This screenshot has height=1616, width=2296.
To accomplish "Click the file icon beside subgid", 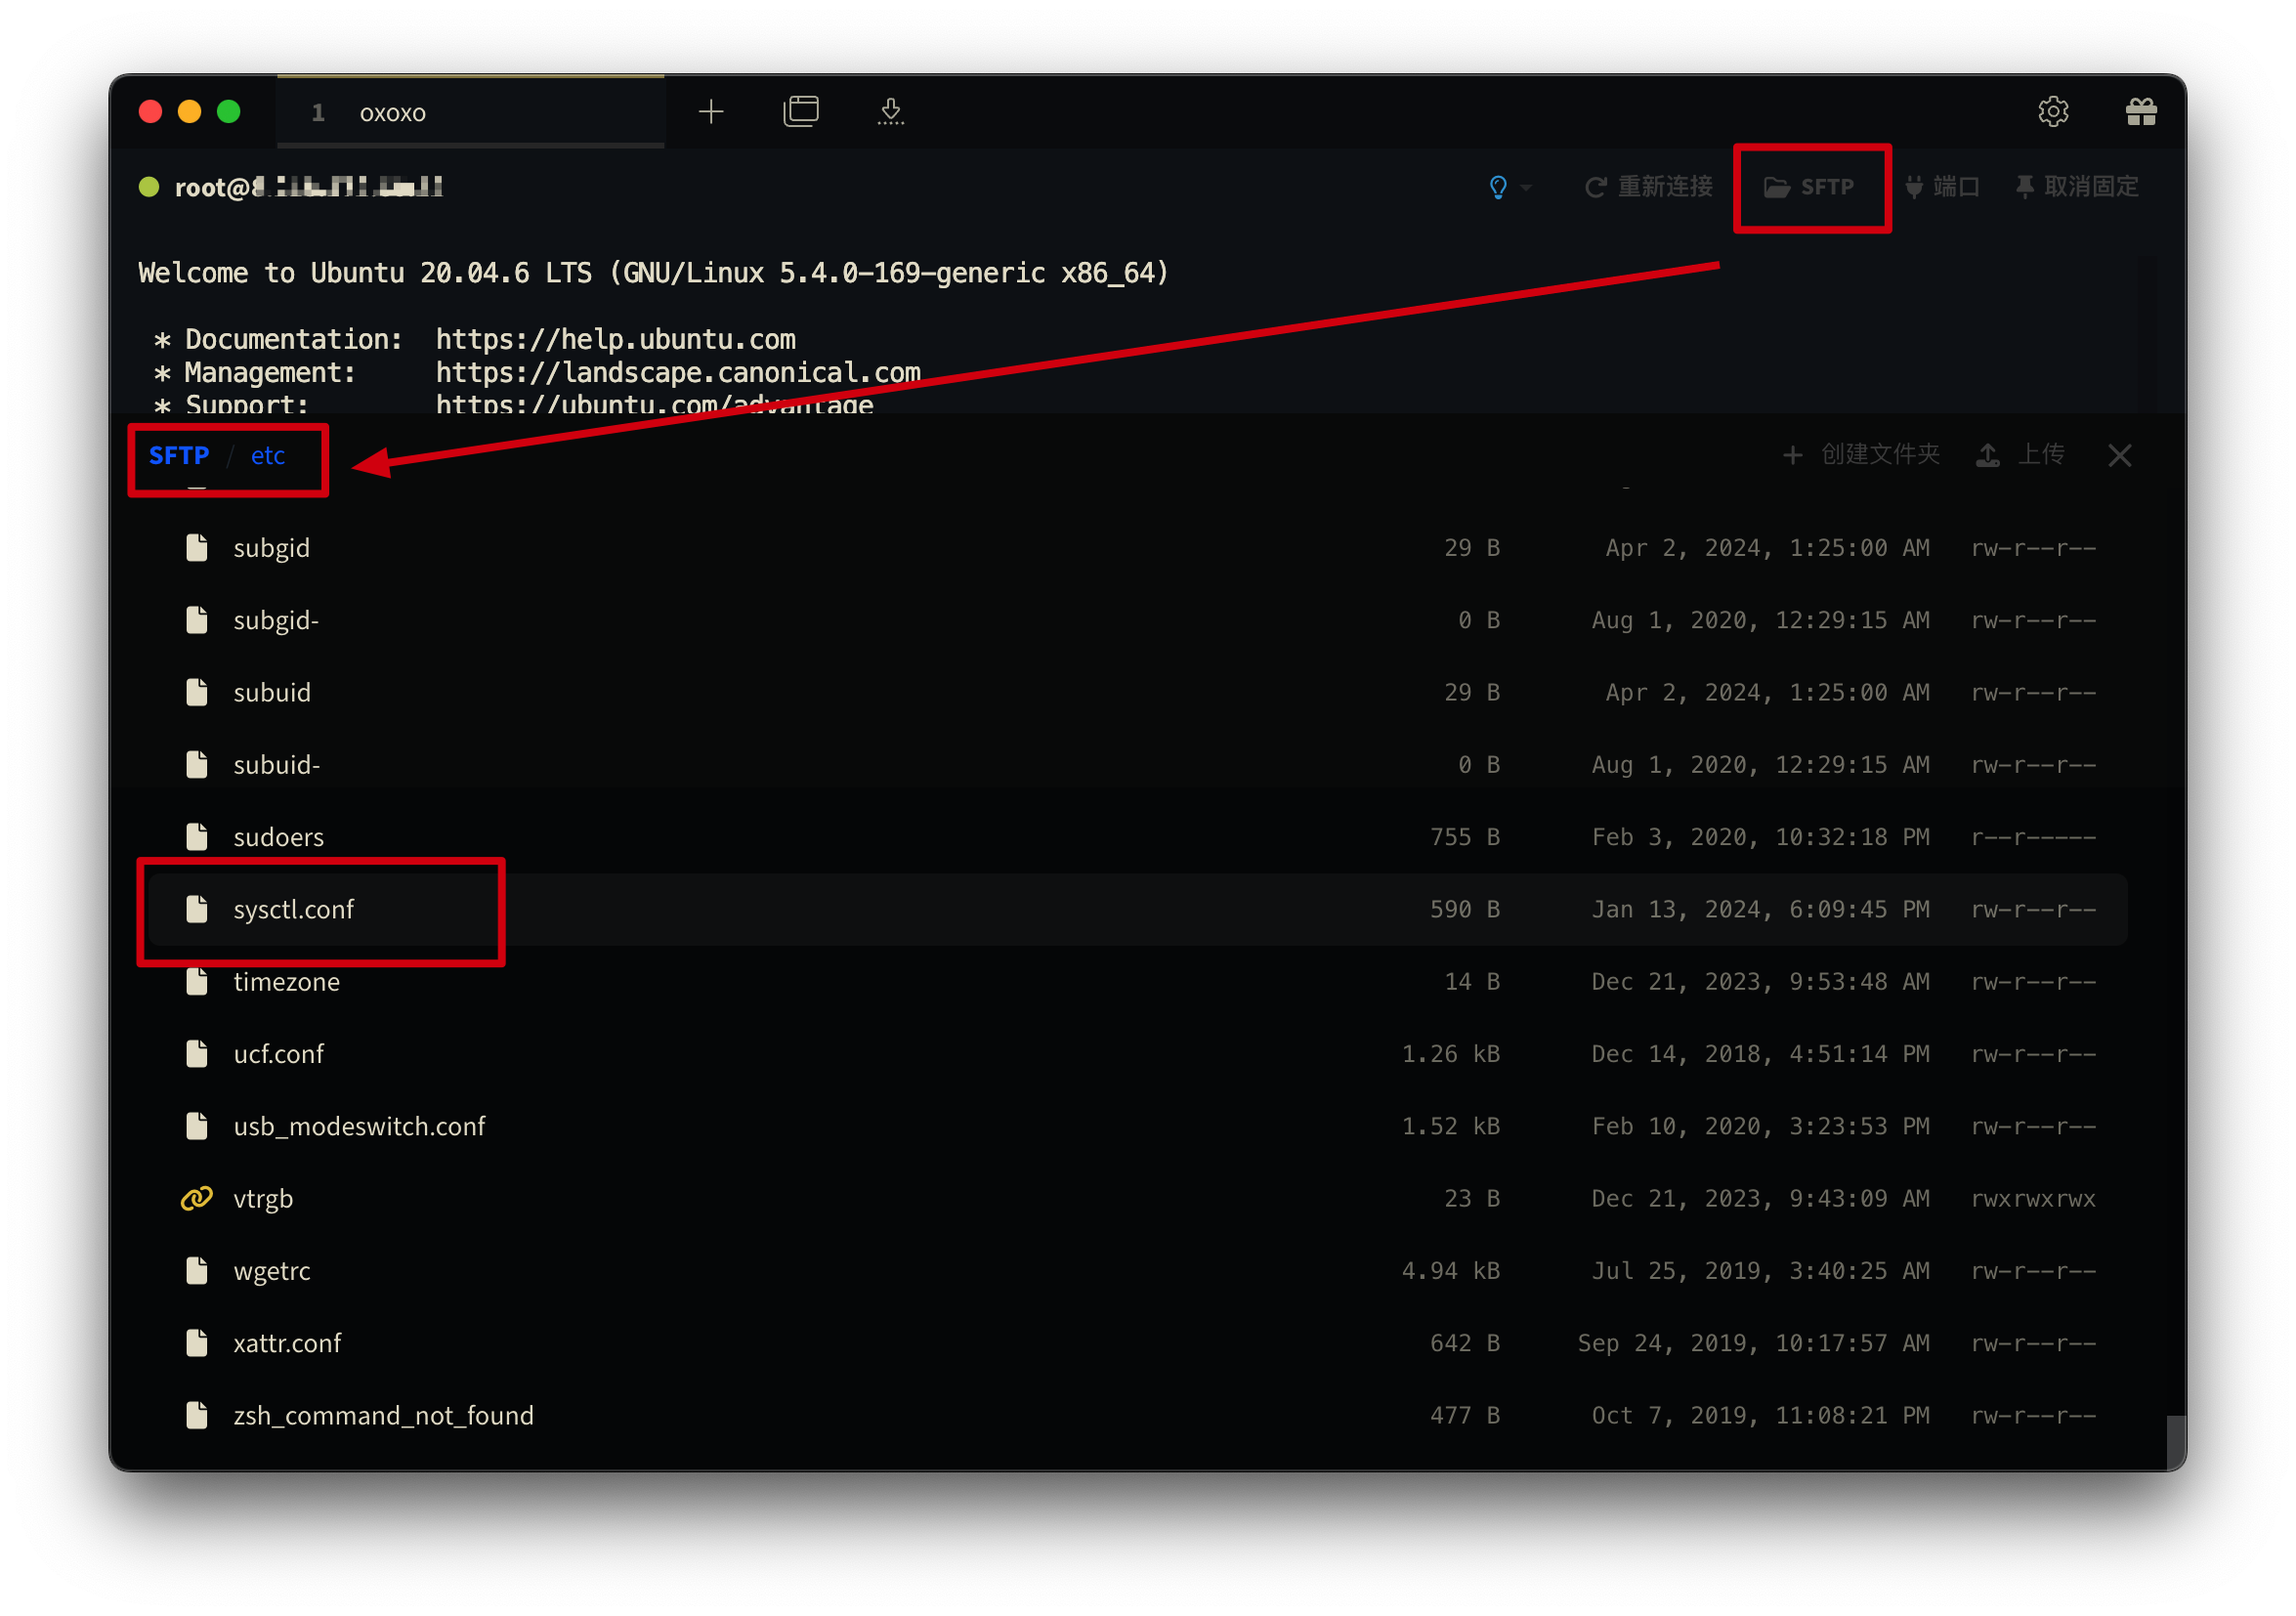I will [197, 548].
